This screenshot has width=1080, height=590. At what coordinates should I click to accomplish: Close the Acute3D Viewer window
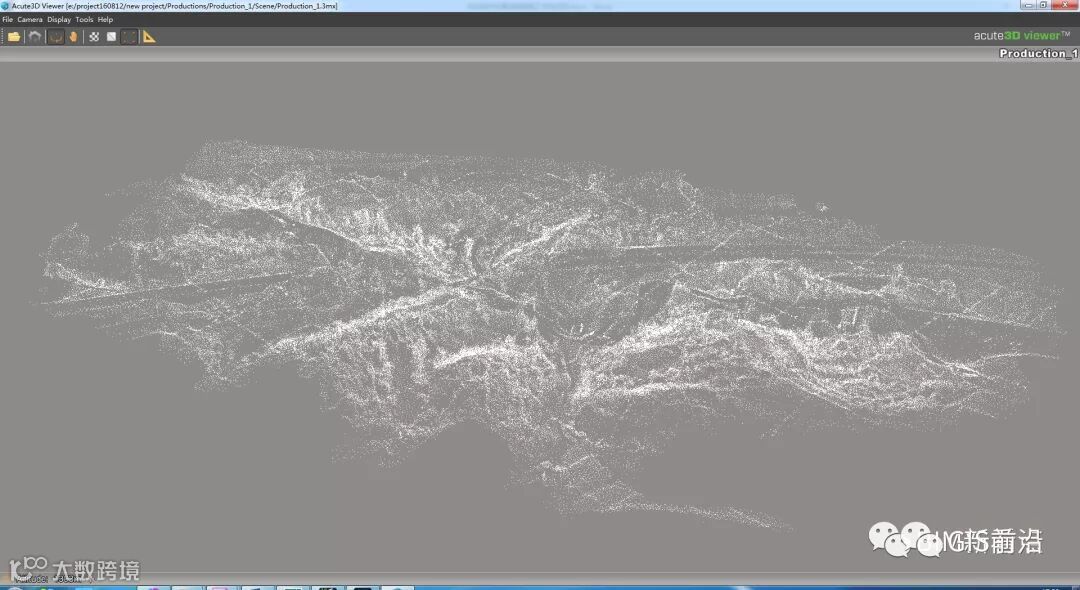pos(1065,5)
